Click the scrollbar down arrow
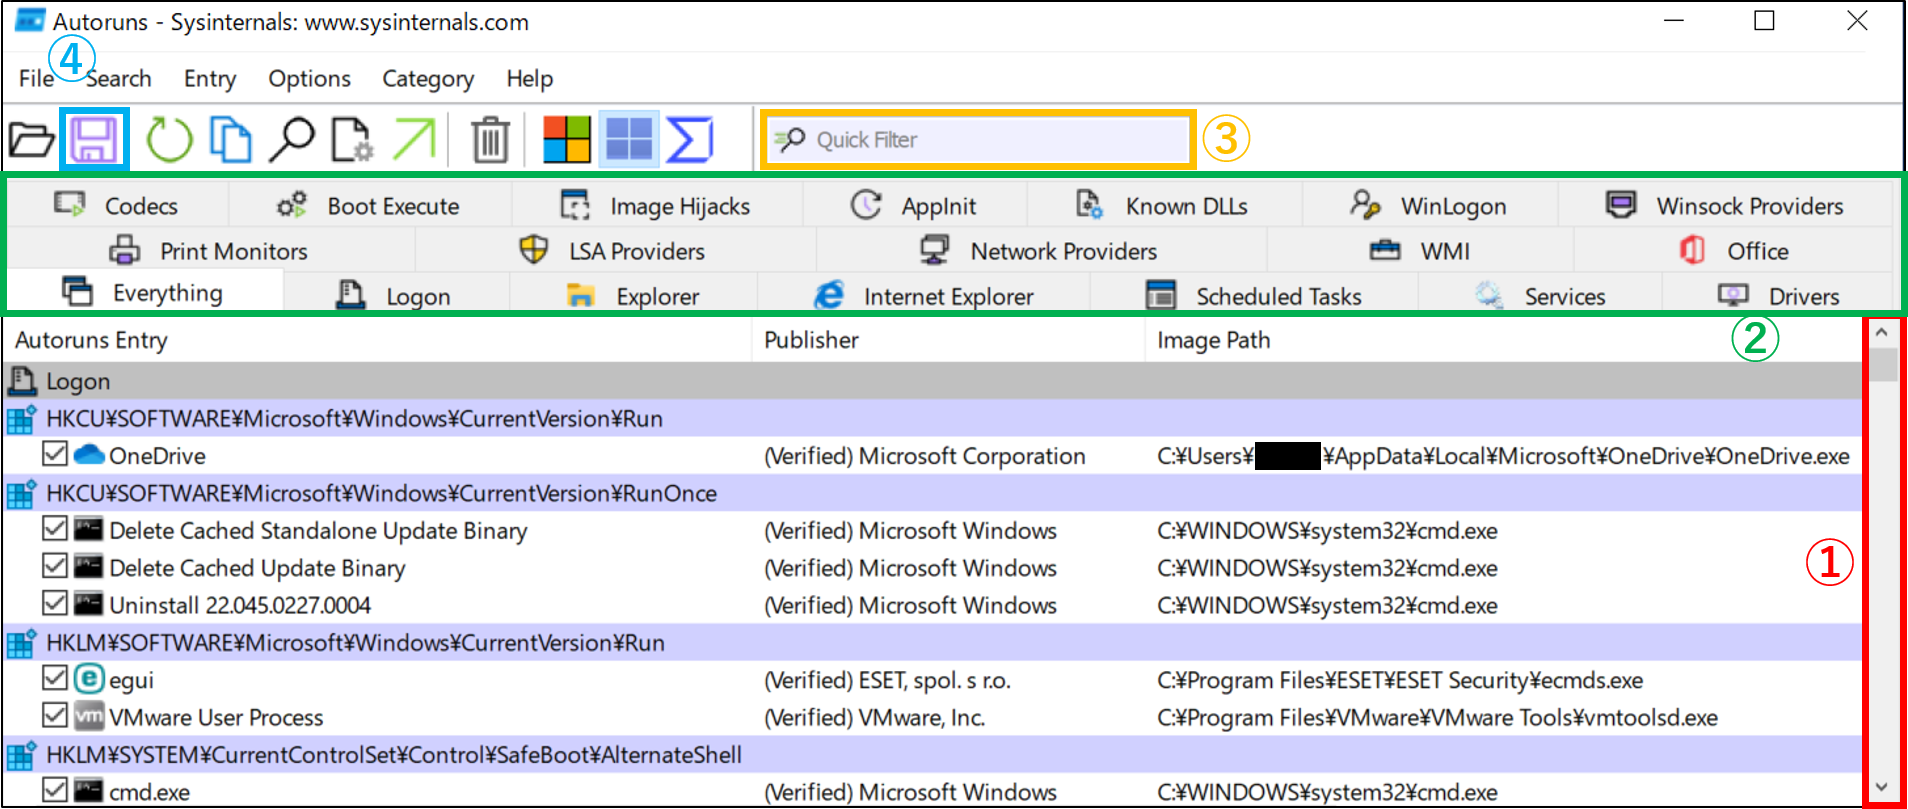 pos(1882,788)
